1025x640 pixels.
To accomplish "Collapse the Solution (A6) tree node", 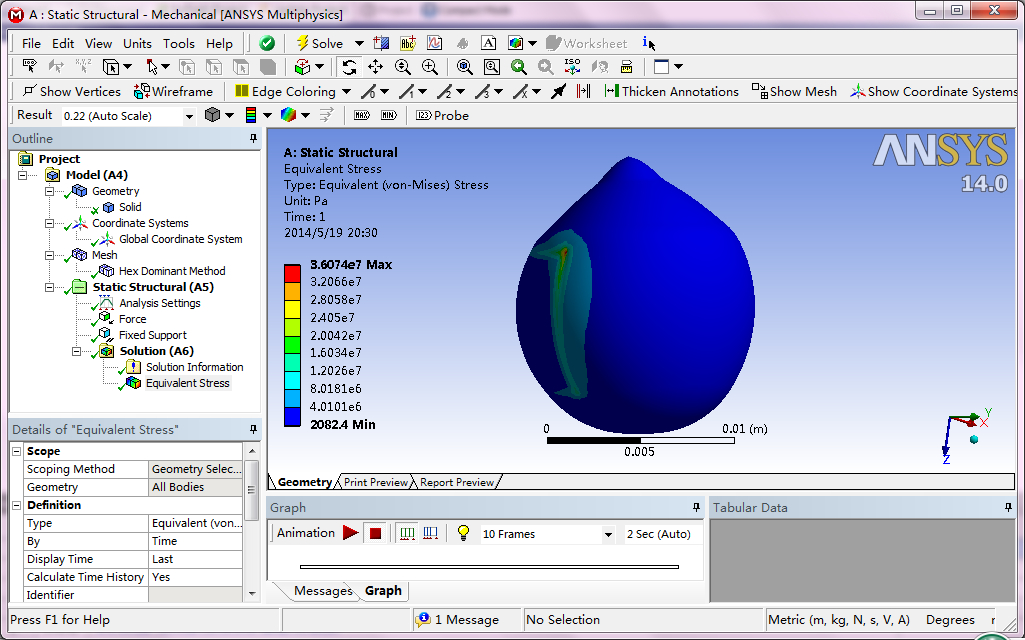I will [x=76, y=351].
